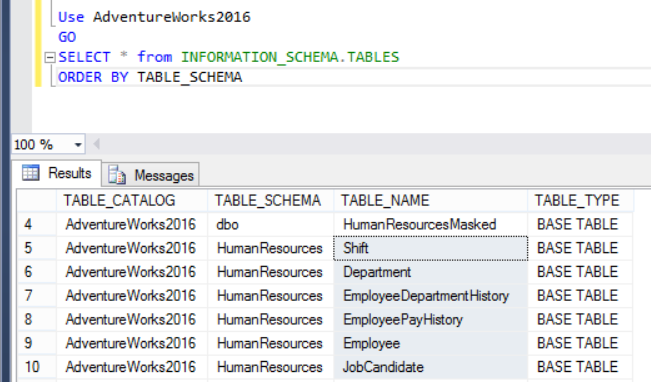Collapse the SELECT statement outline block

coord(50,57)
